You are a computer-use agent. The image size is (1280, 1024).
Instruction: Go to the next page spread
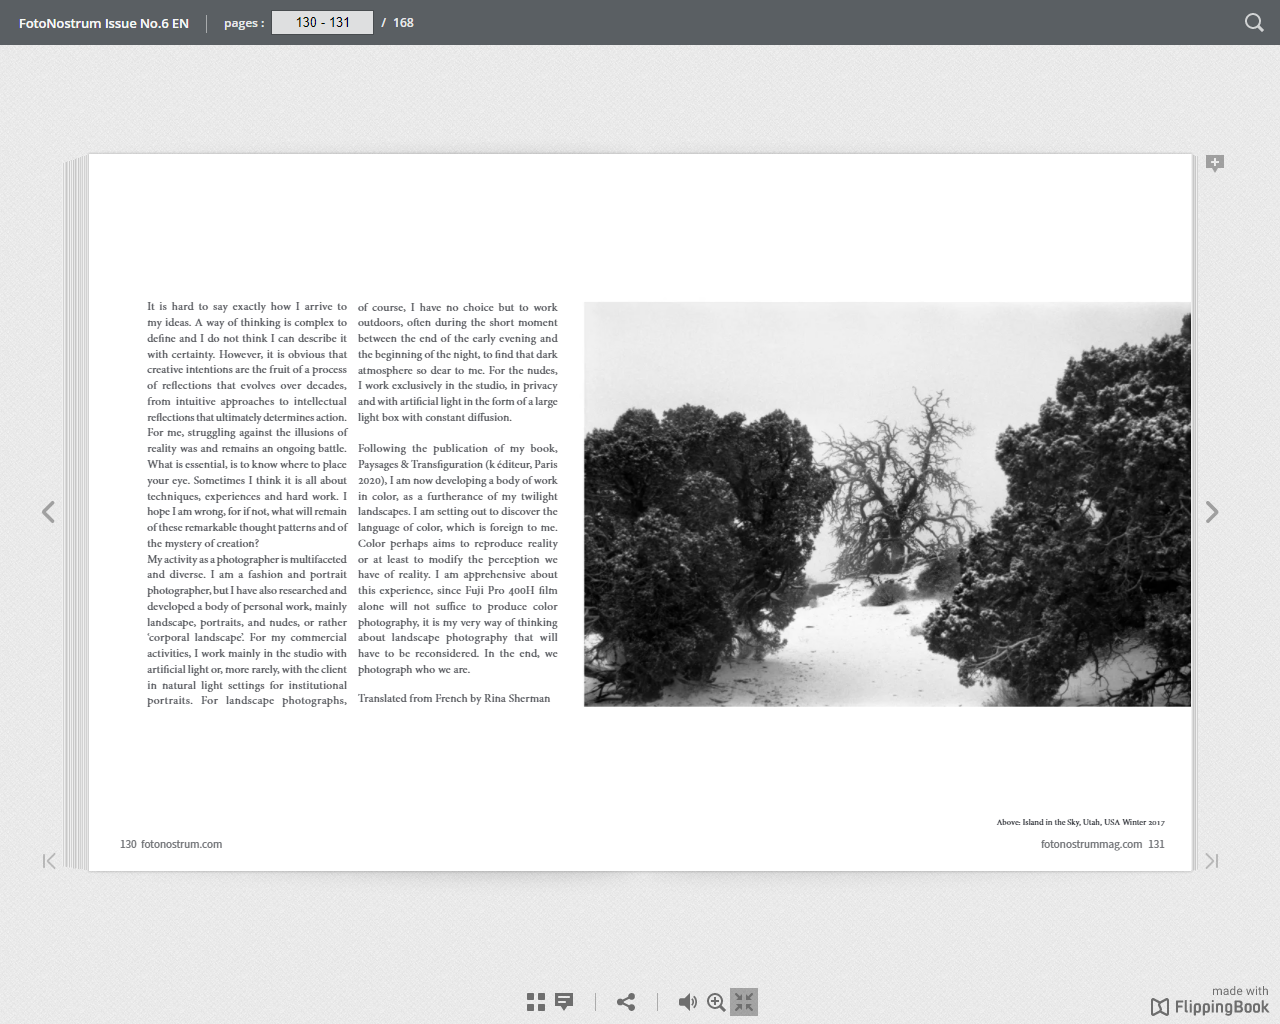(1211, 512)
